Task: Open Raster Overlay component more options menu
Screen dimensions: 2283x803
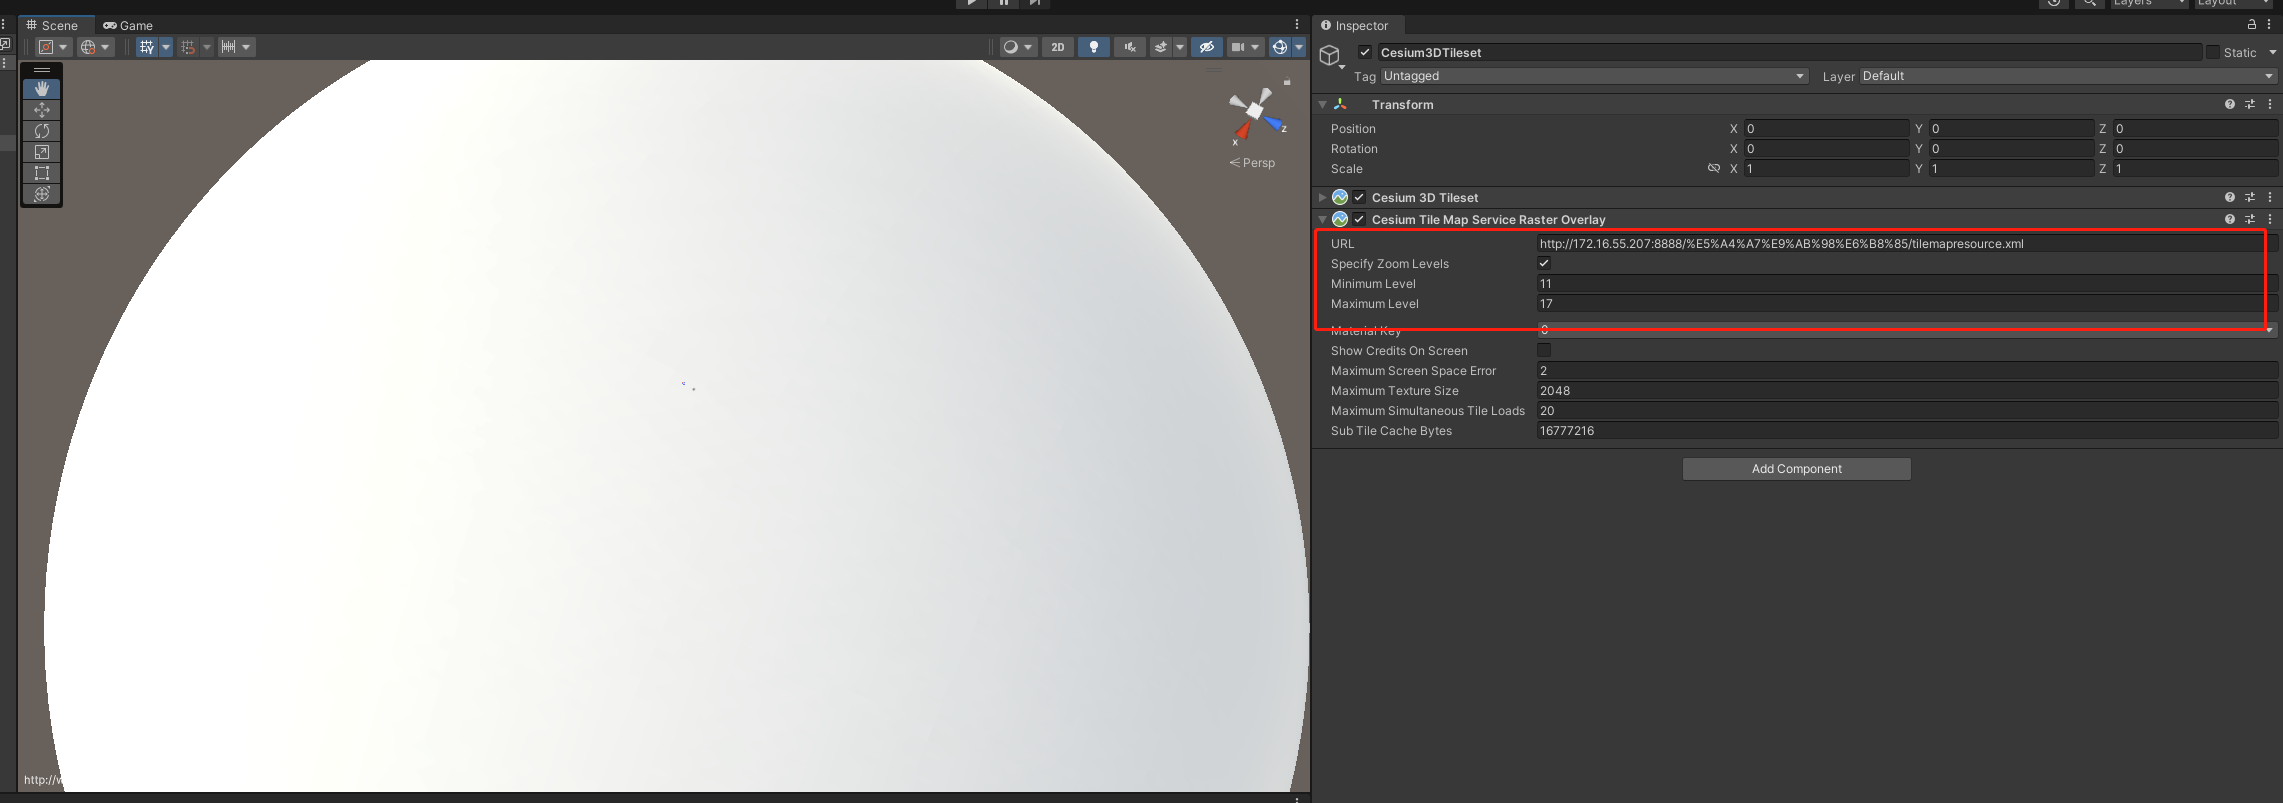Action: coord(2270,219)
